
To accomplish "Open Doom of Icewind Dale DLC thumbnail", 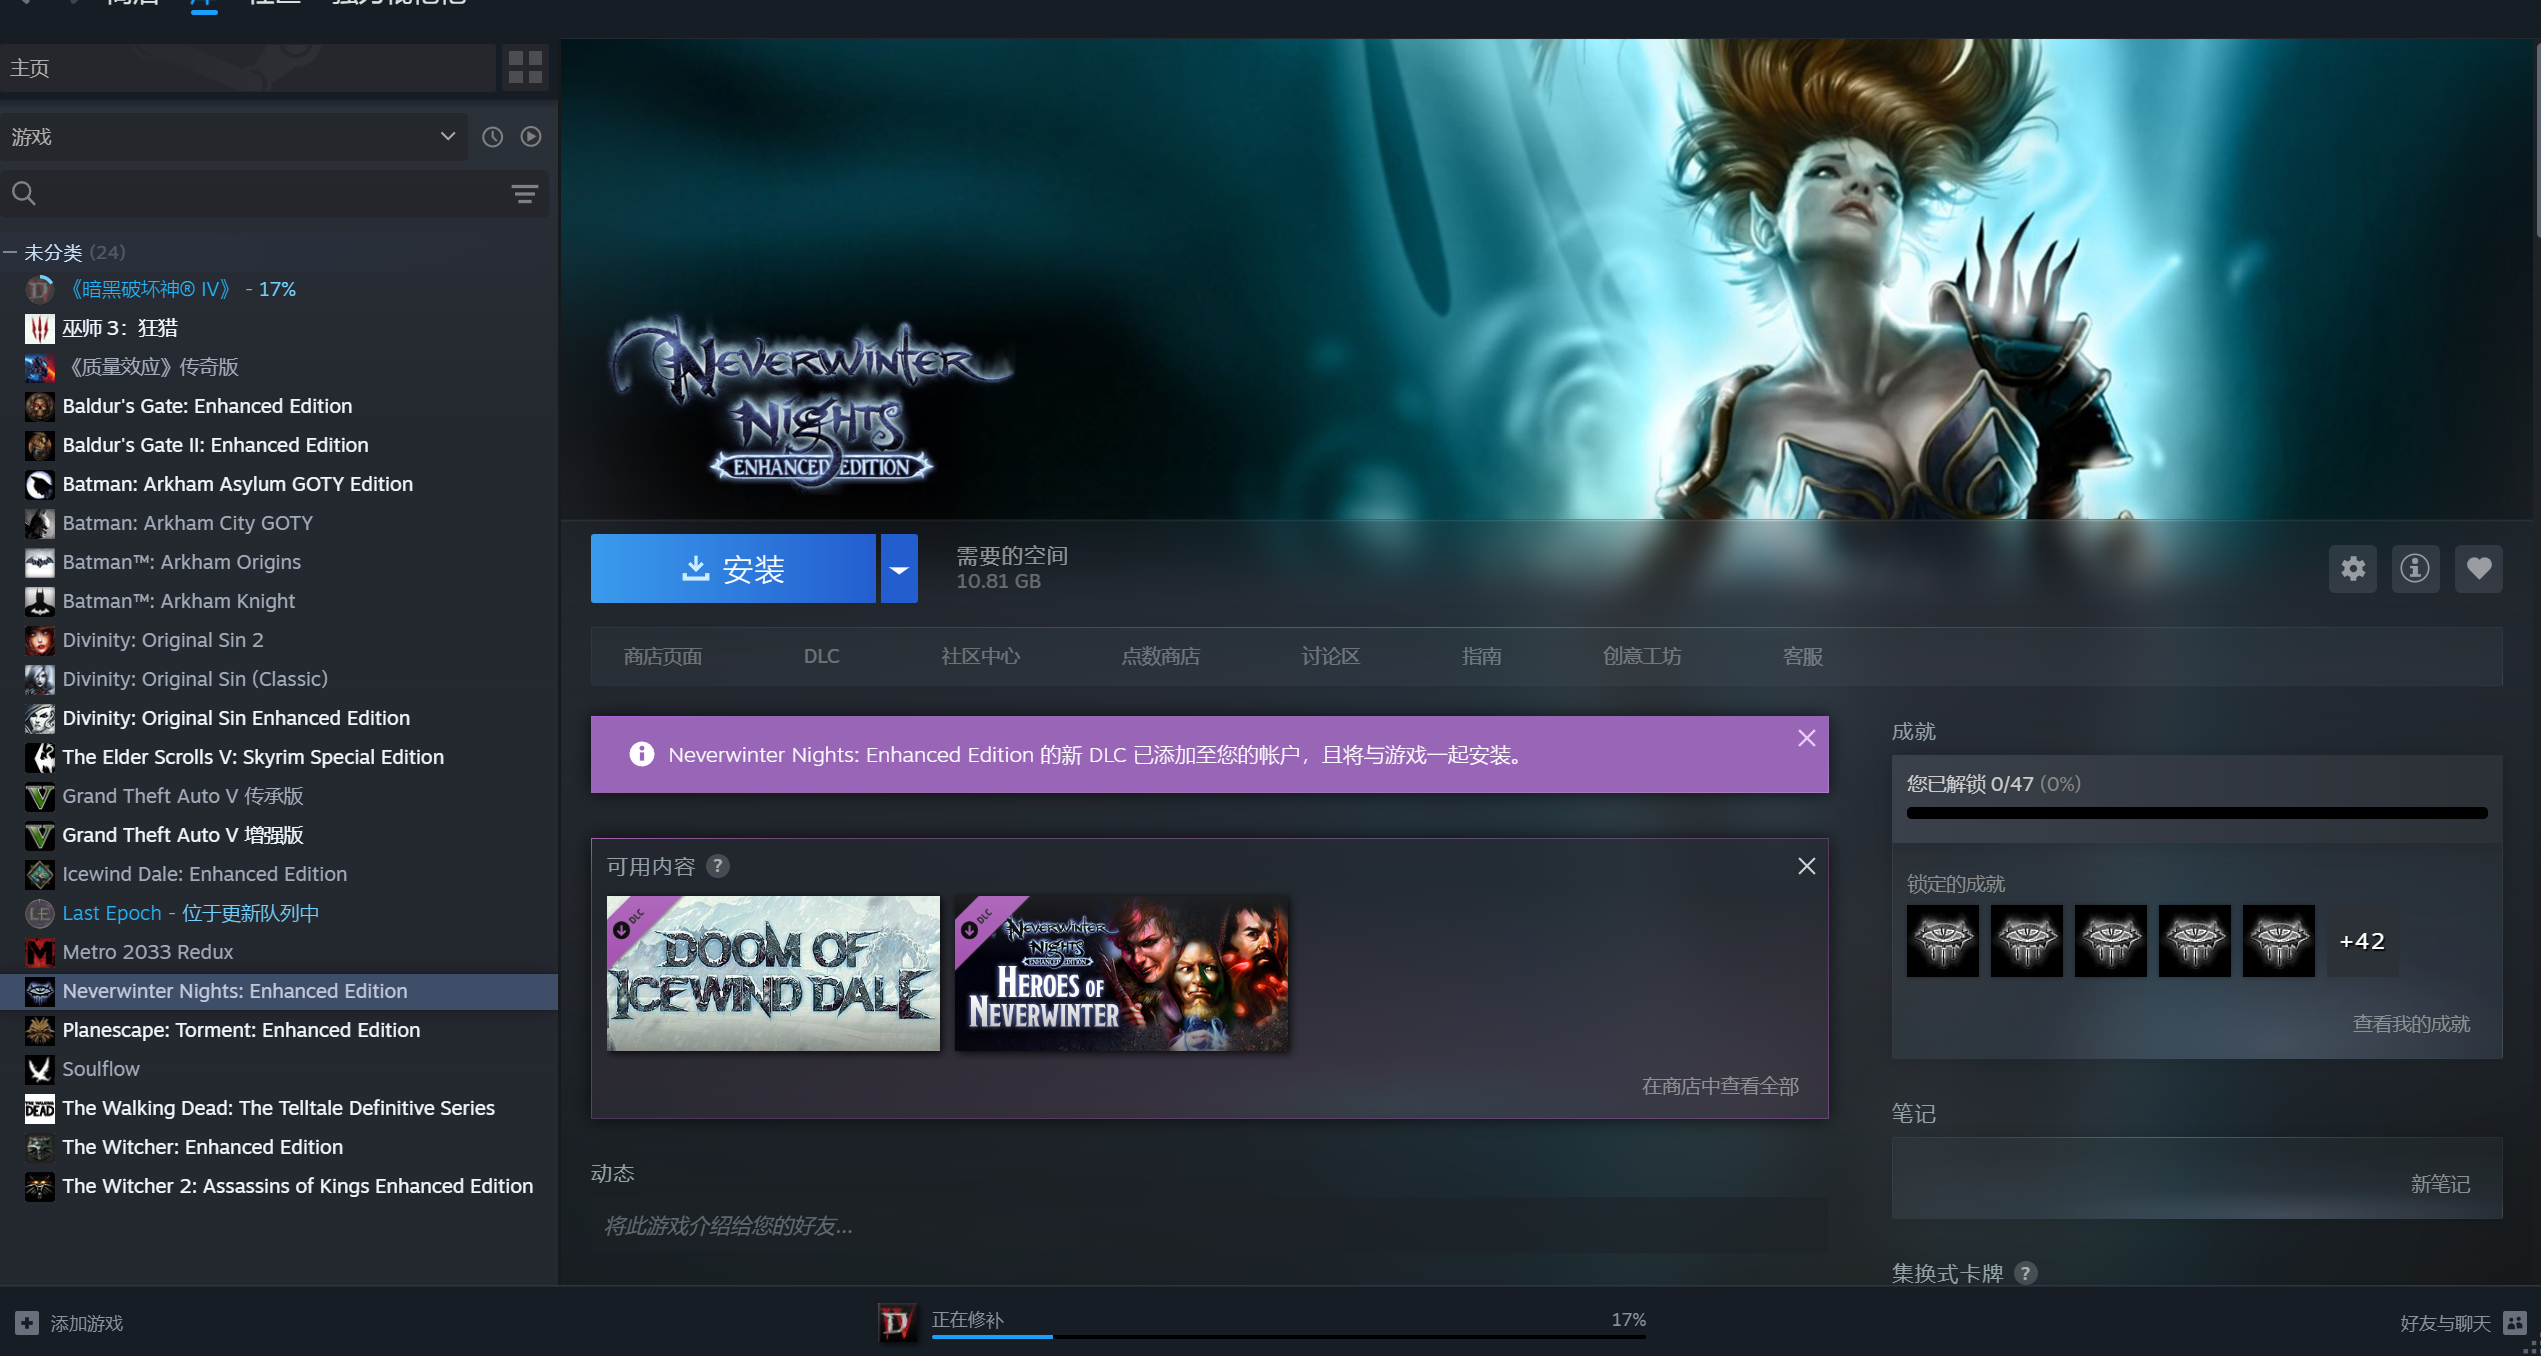I will tap(773, 973).
